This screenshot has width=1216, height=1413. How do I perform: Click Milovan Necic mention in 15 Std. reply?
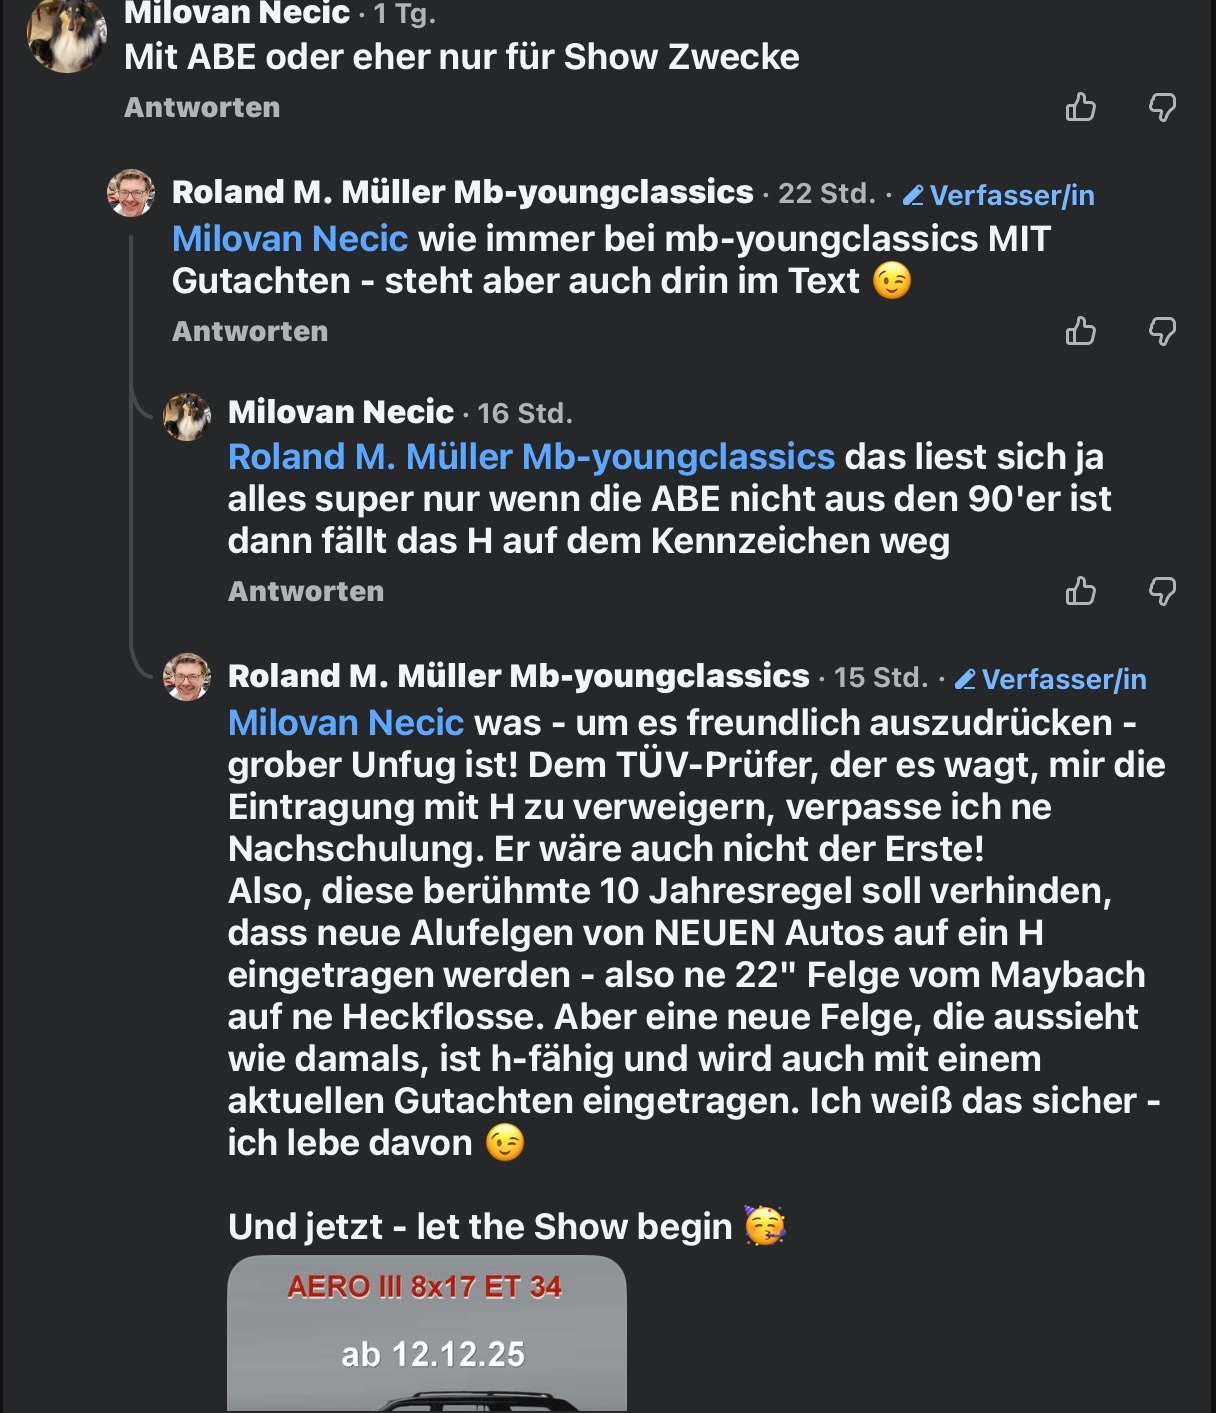pyautogui.click(x=346, y=723)
